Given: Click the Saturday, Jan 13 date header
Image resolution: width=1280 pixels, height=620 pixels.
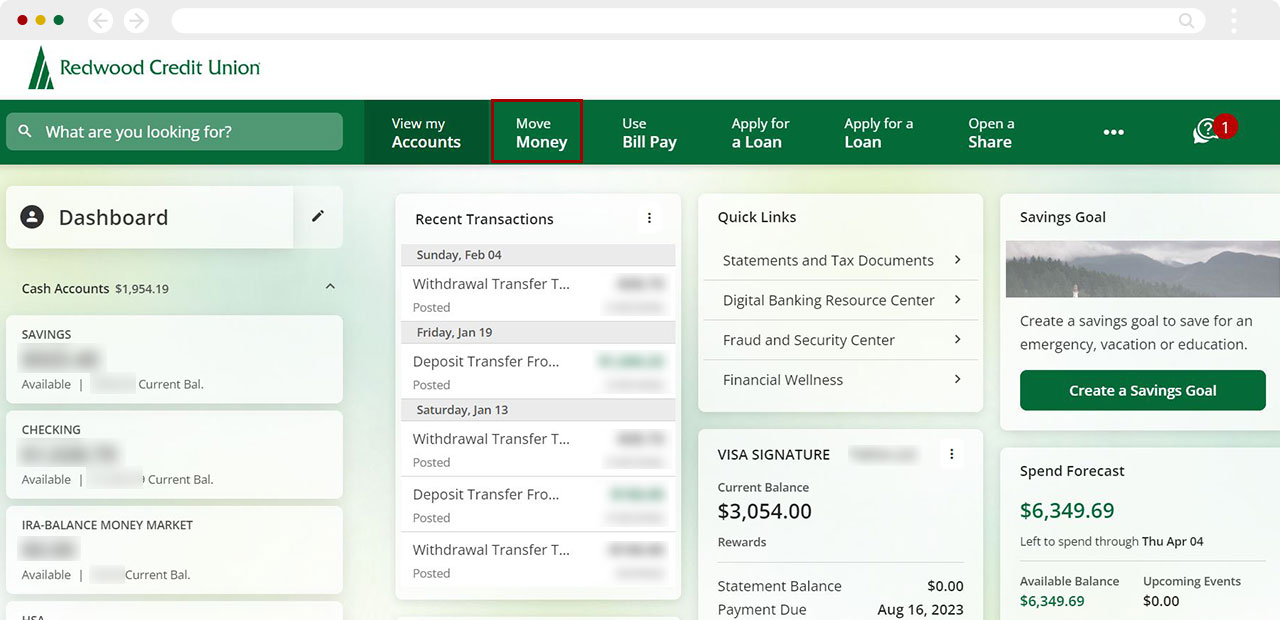Looking at the screenshot, I should [538, 410].
